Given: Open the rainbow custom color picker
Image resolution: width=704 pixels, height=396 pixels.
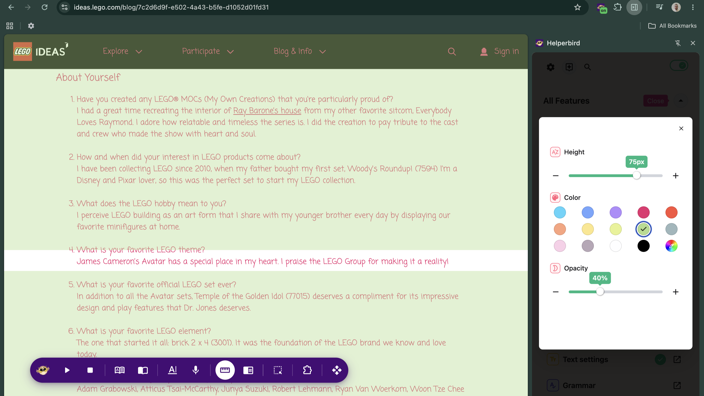Looking at the screenshot, I should tap(671, 246).
